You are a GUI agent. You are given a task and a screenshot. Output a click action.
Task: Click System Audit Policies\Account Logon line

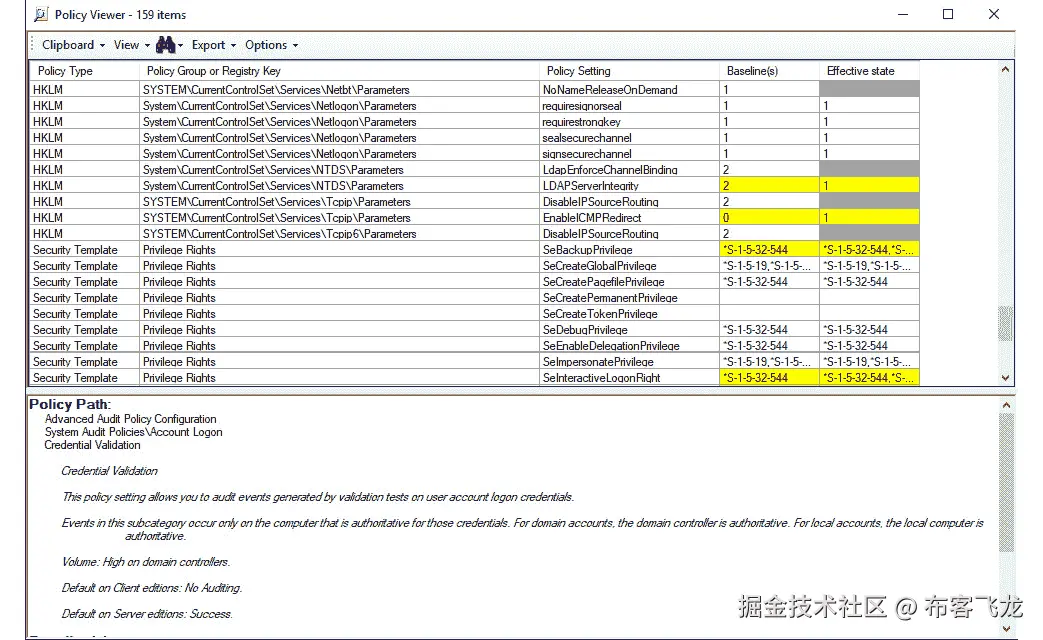pos(134,432)
